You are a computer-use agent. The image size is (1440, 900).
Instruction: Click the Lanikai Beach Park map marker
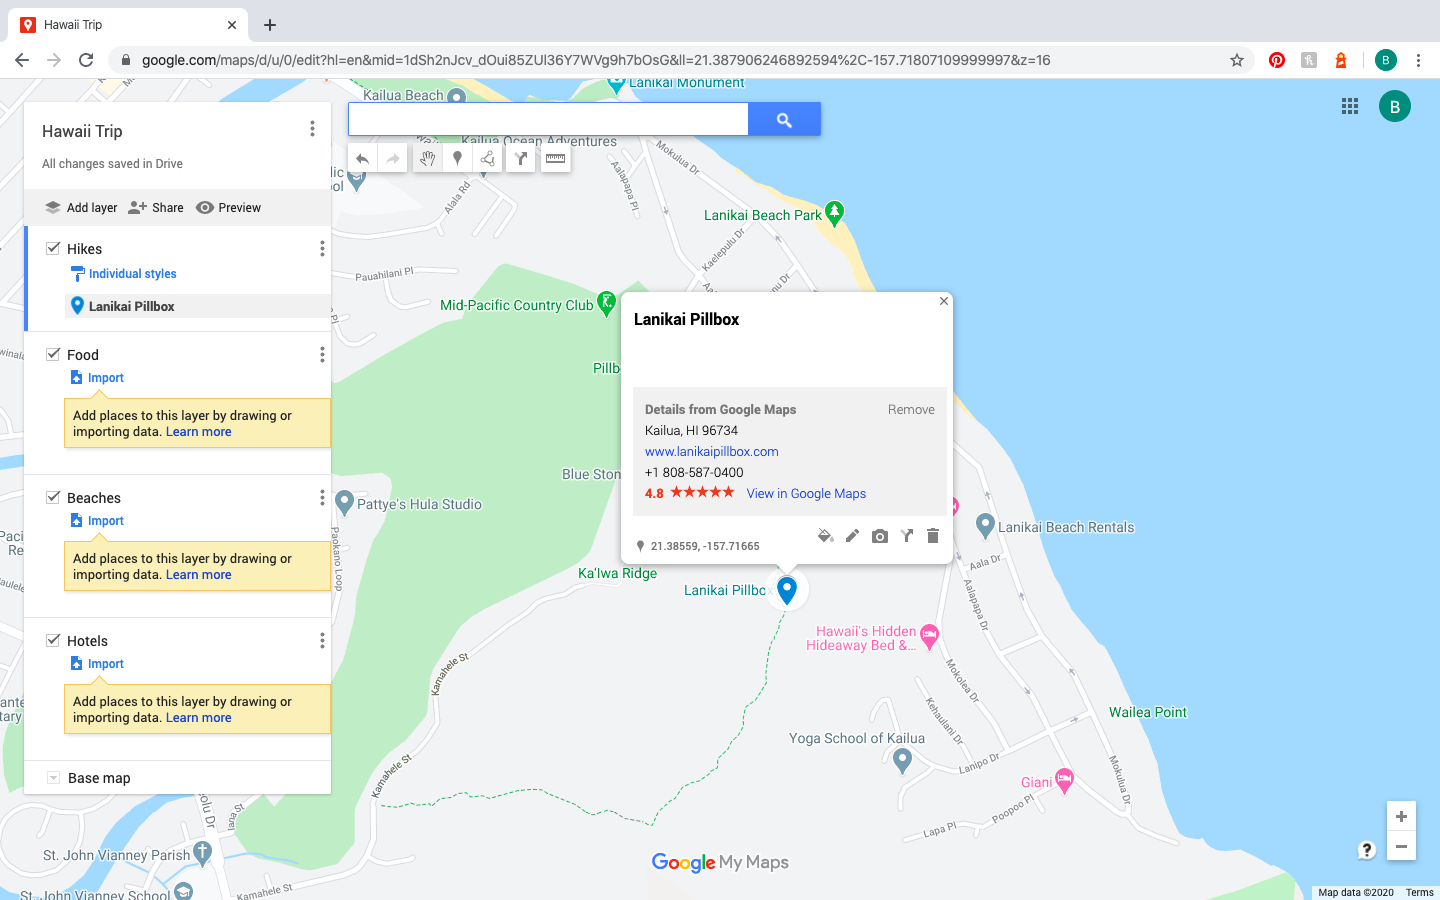pos(835,213)
